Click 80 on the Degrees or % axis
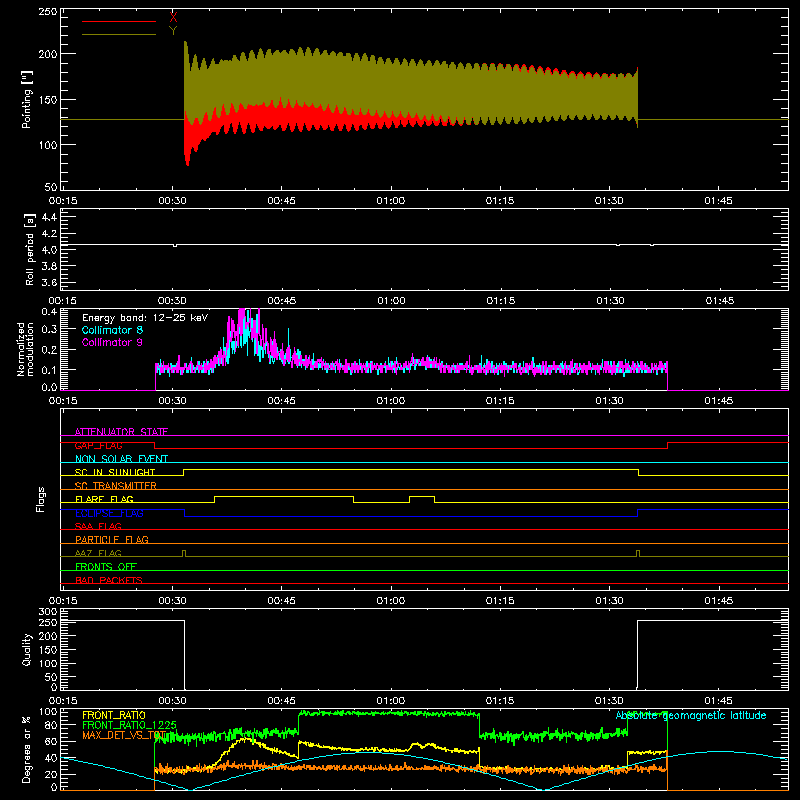This screenshot has height=800, width=800. point(51,725)
